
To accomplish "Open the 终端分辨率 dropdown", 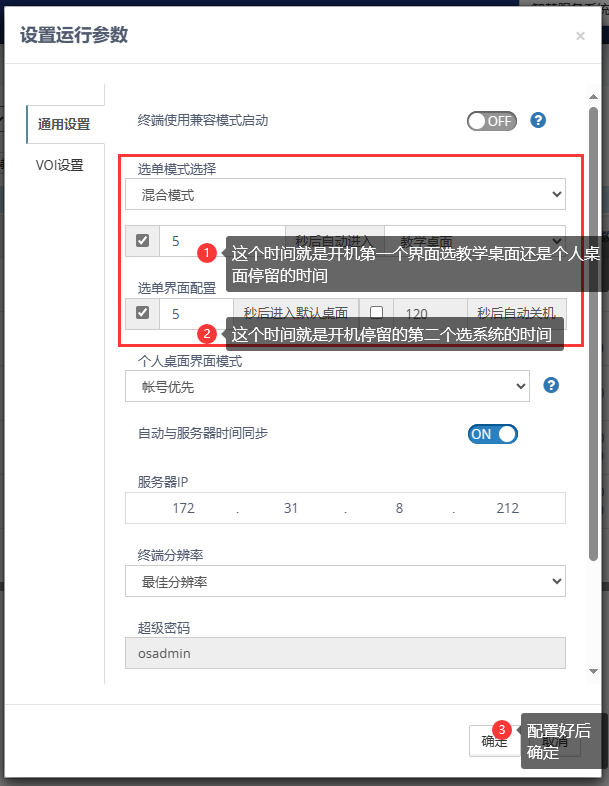I will (x=345, y=580).
